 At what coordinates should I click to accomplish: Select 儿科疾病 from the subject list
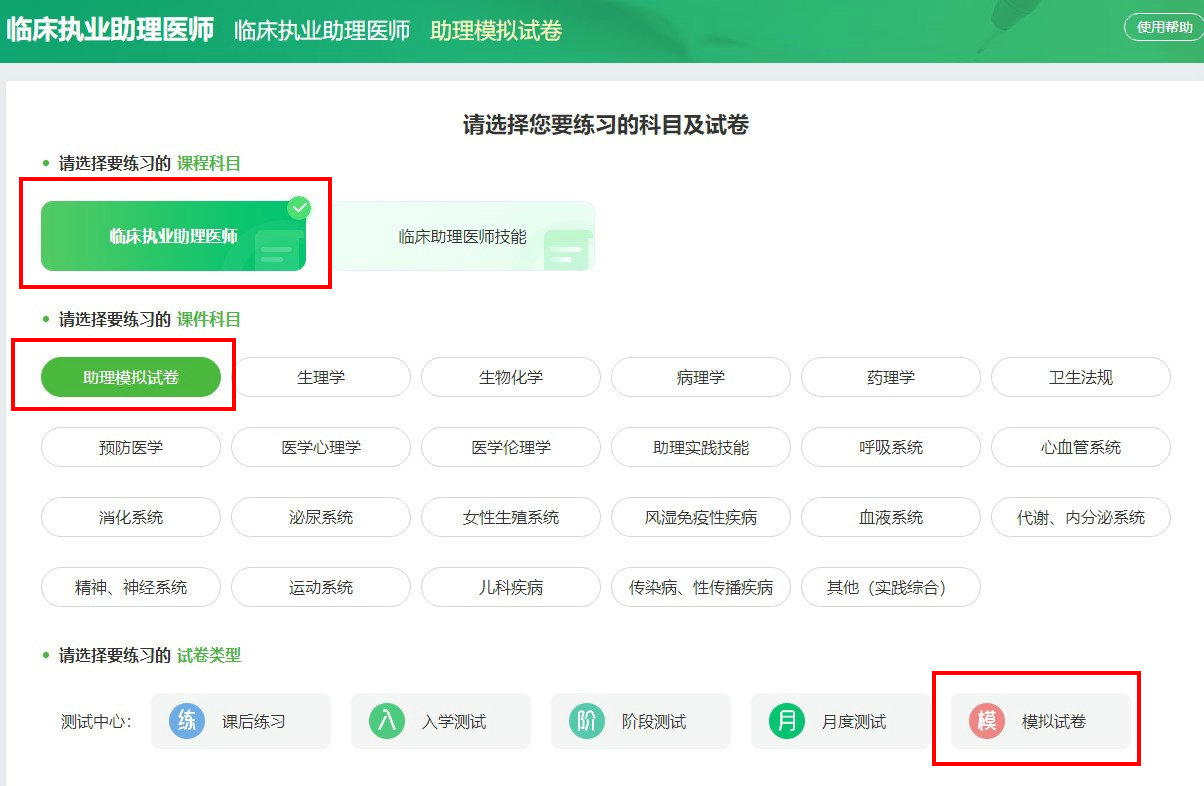(510, 588)
